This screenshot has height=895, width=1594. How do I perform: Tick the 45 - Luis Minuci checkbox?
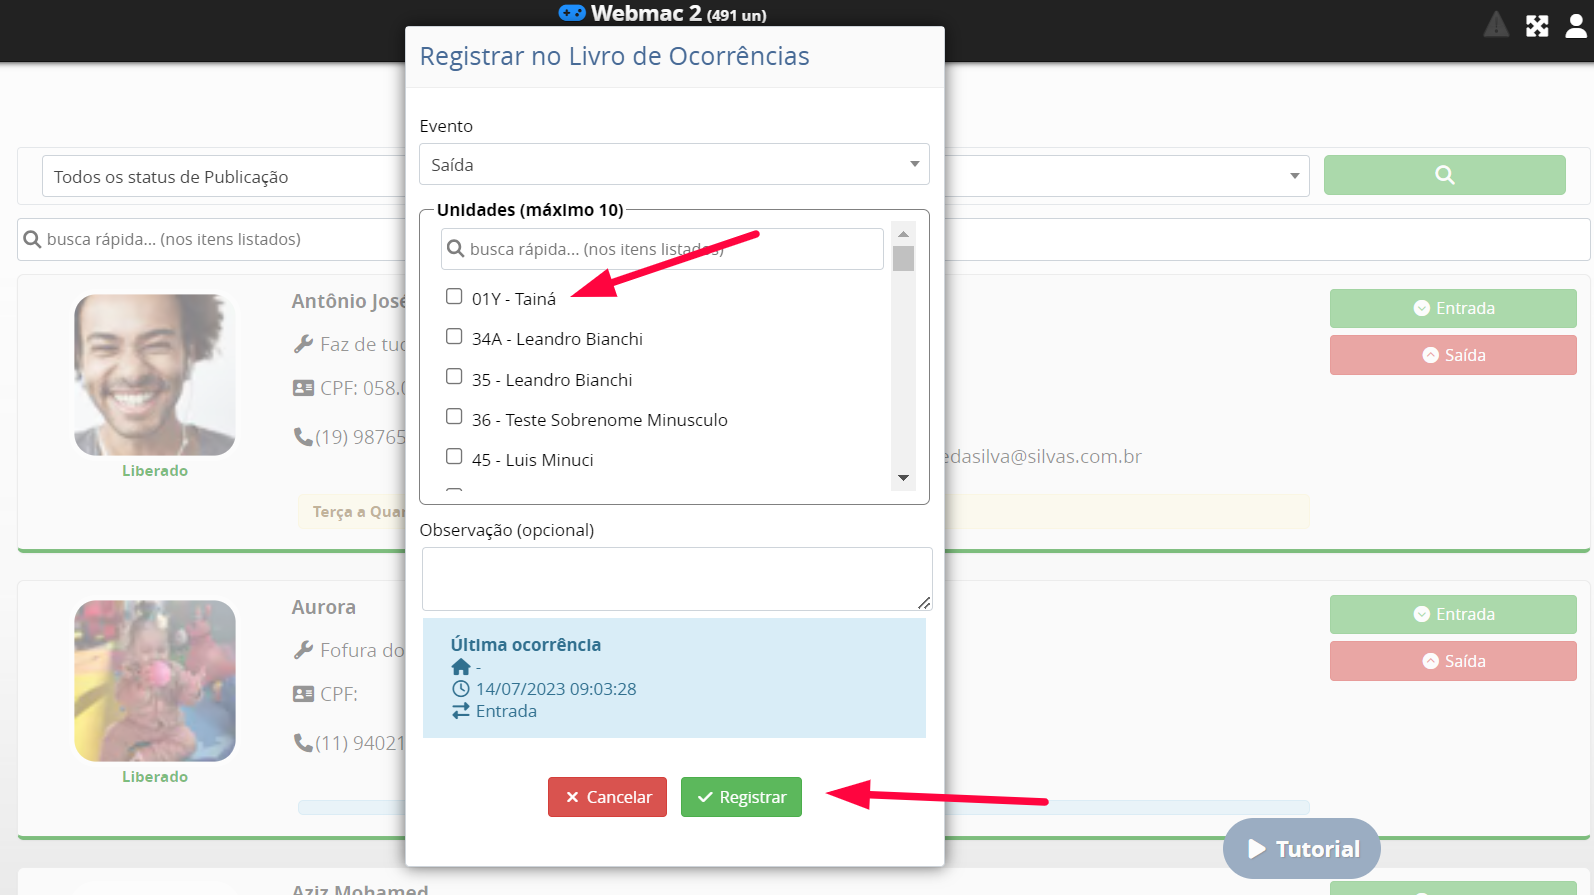tap(454, 457)
